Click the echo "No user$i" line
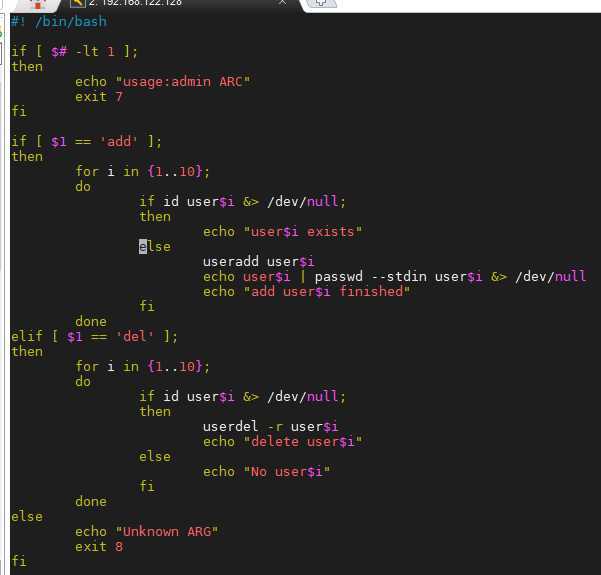This screenshot has height=575, width=601. [x=267, y=472]
